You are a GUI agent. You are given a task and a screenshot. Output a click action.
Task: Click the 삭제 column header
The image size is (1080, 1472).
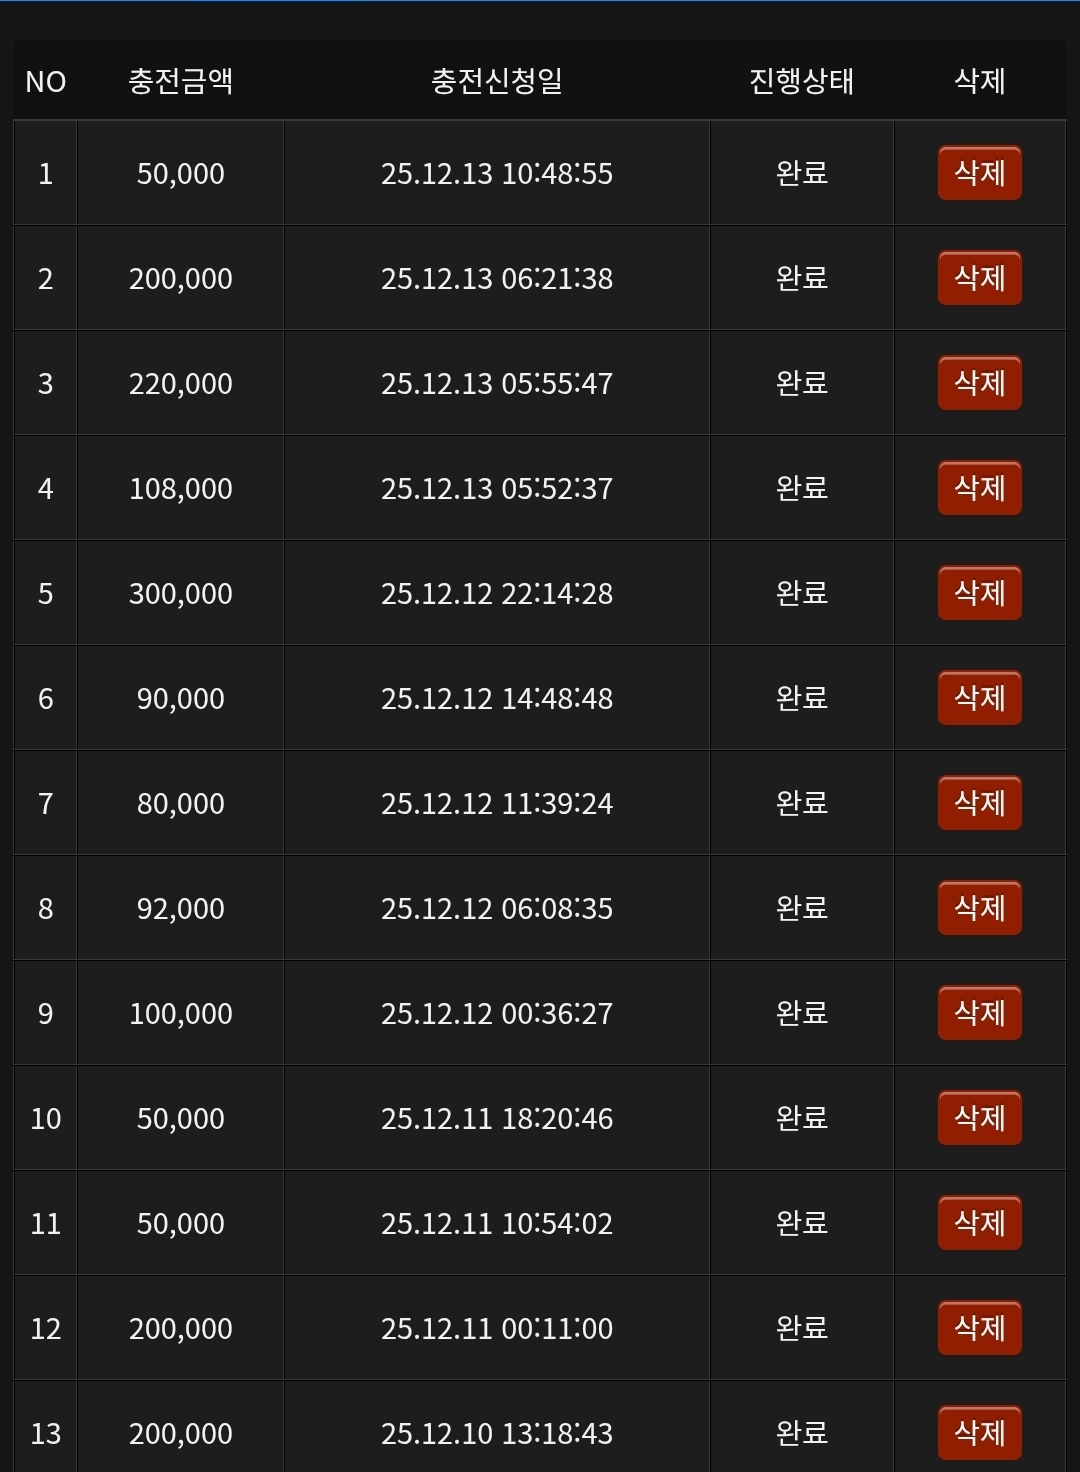pyautogui.click(x=979, y=81)
